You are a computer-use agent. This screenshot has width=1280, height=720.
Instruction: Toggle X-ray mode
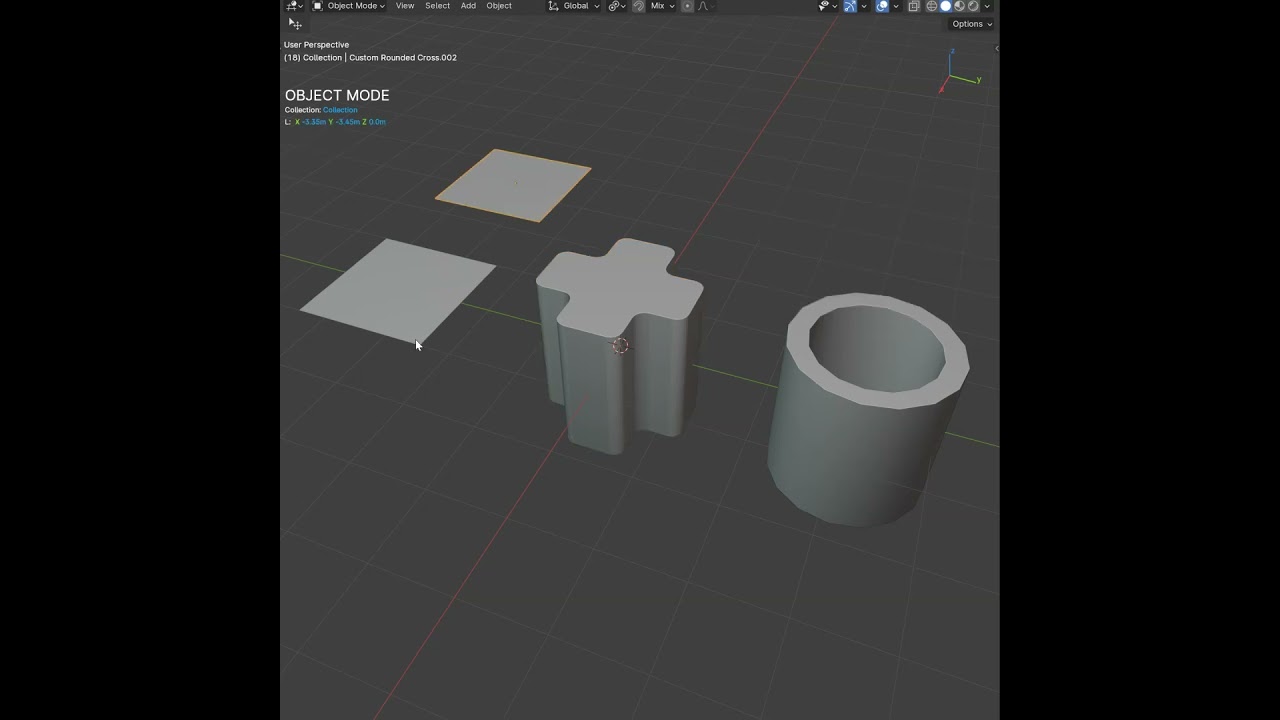point(914,6)
